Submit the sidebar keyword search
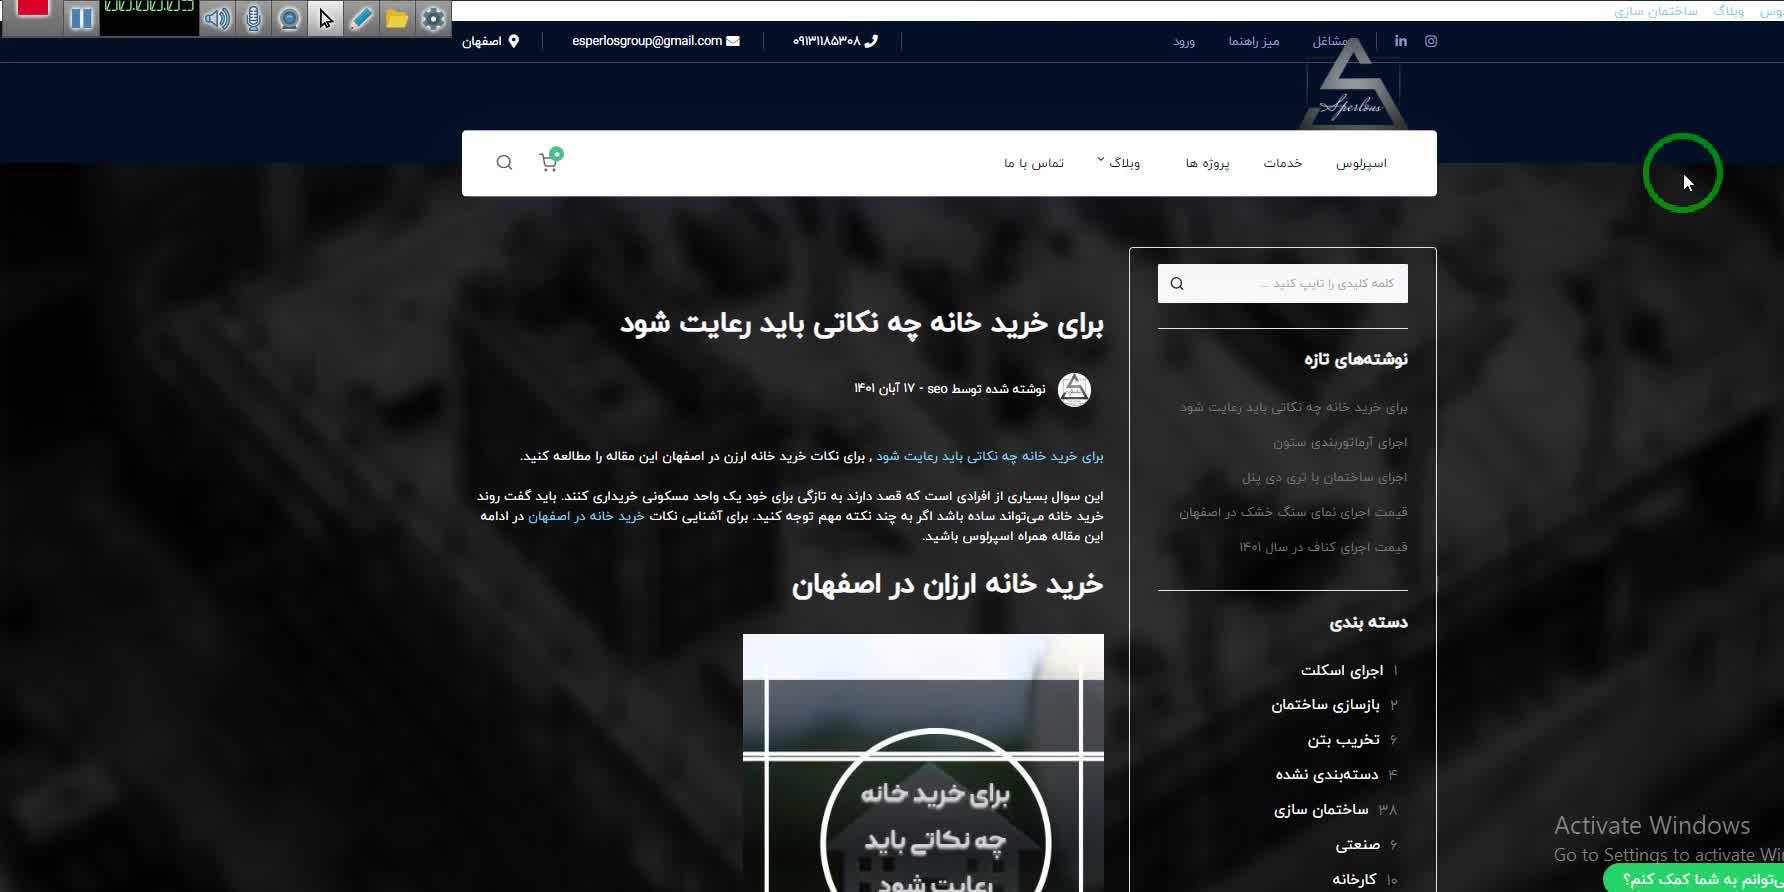 (x=1177, y=283)
